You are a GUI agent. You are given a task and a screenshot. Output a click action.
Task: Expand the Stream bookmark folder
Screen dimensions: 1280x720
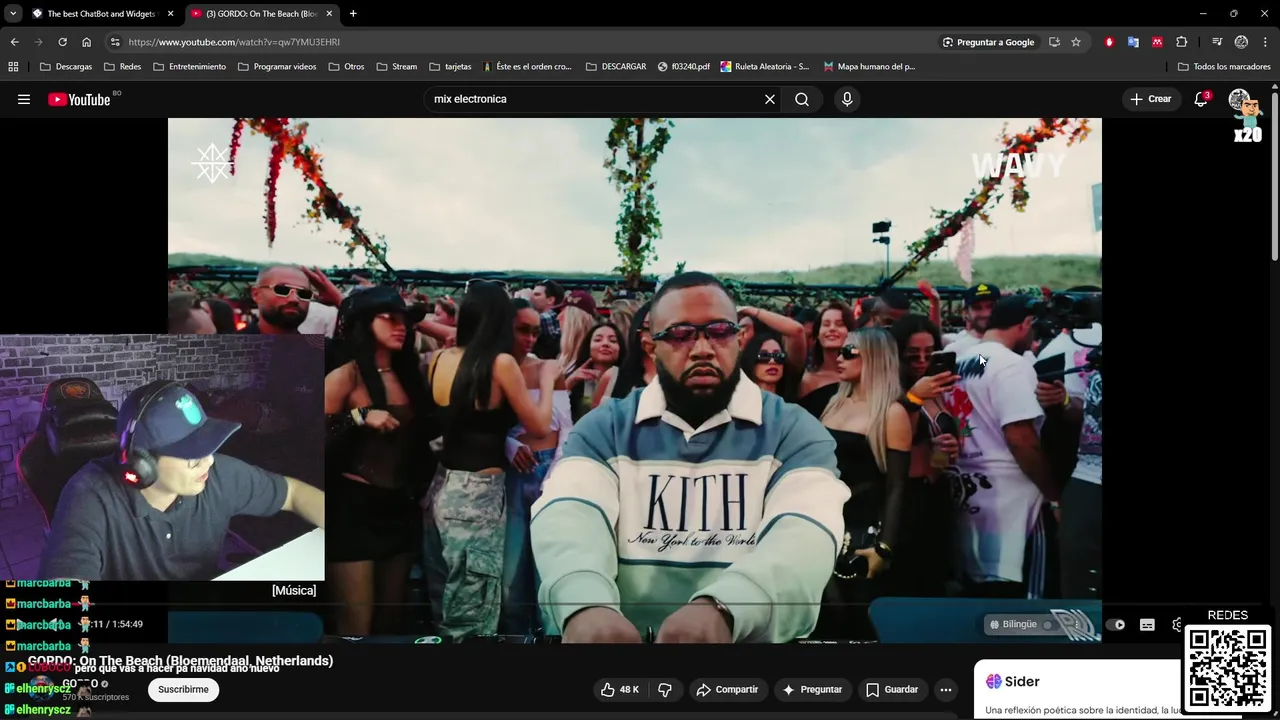pyautogui.click(x=396, y=67)
